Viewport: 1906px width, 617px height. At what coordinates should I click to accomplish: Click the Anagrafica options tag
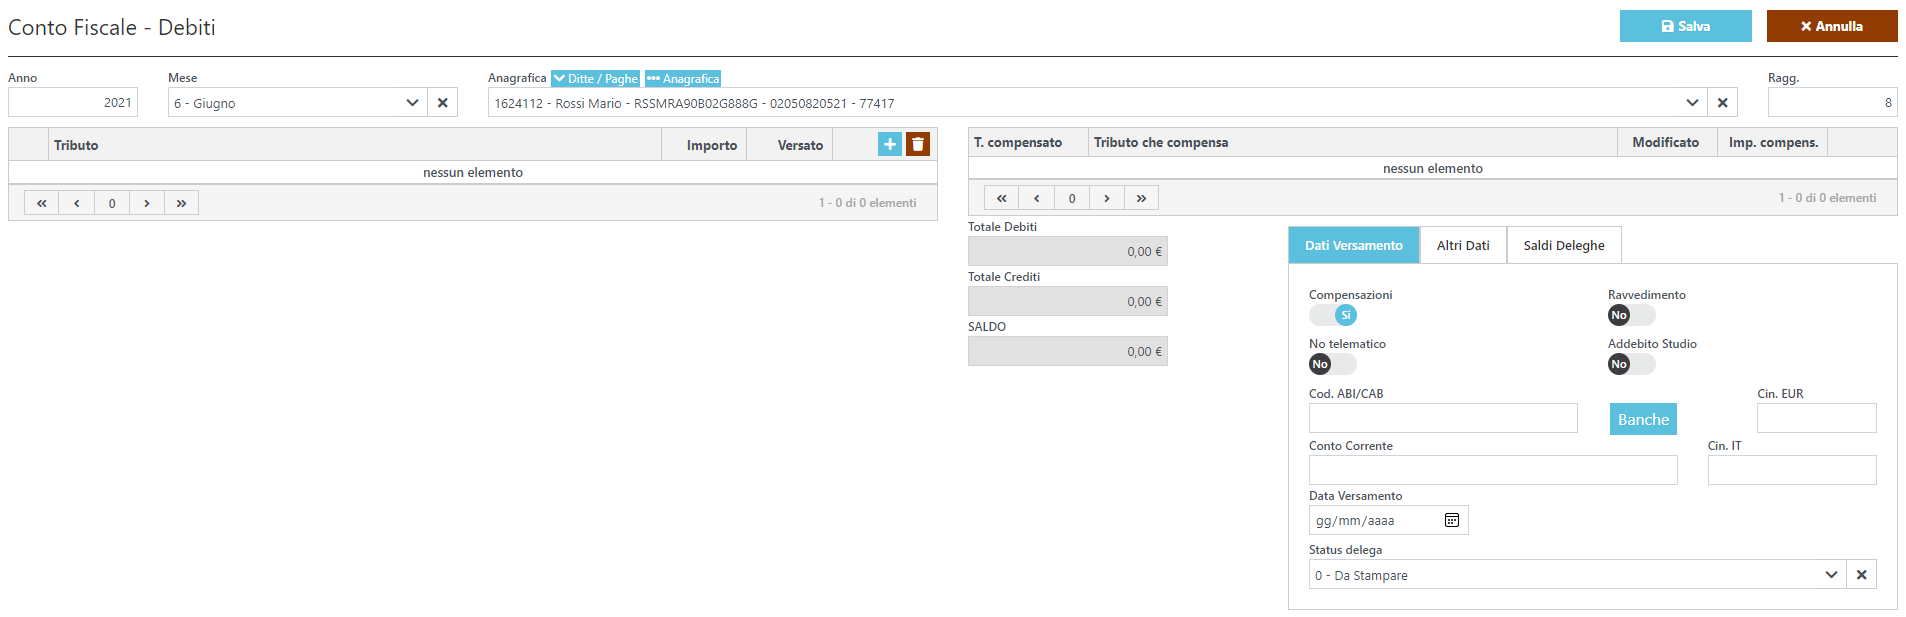point(683,78)
